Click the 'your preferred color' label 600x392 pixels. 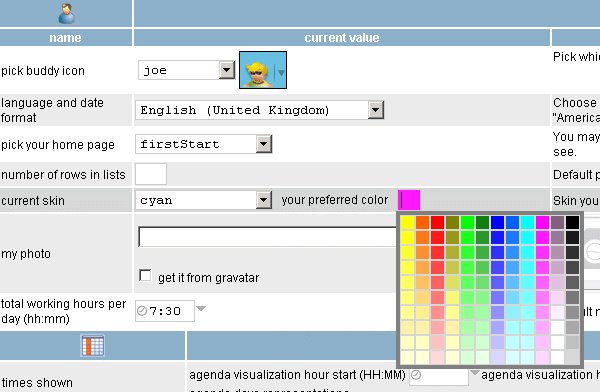click(x=335, y=200)
